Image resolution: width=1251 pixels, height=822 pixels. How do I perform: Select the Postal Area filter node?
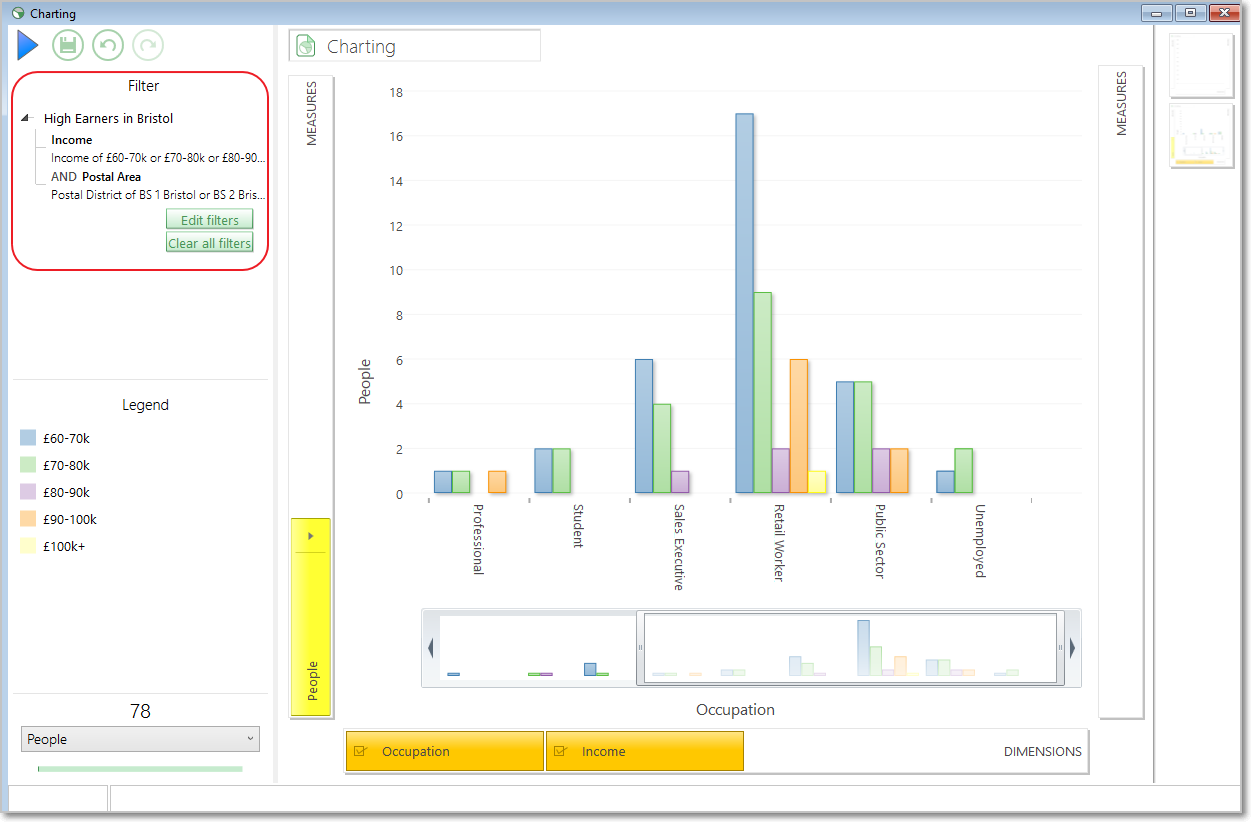(111, 177)
